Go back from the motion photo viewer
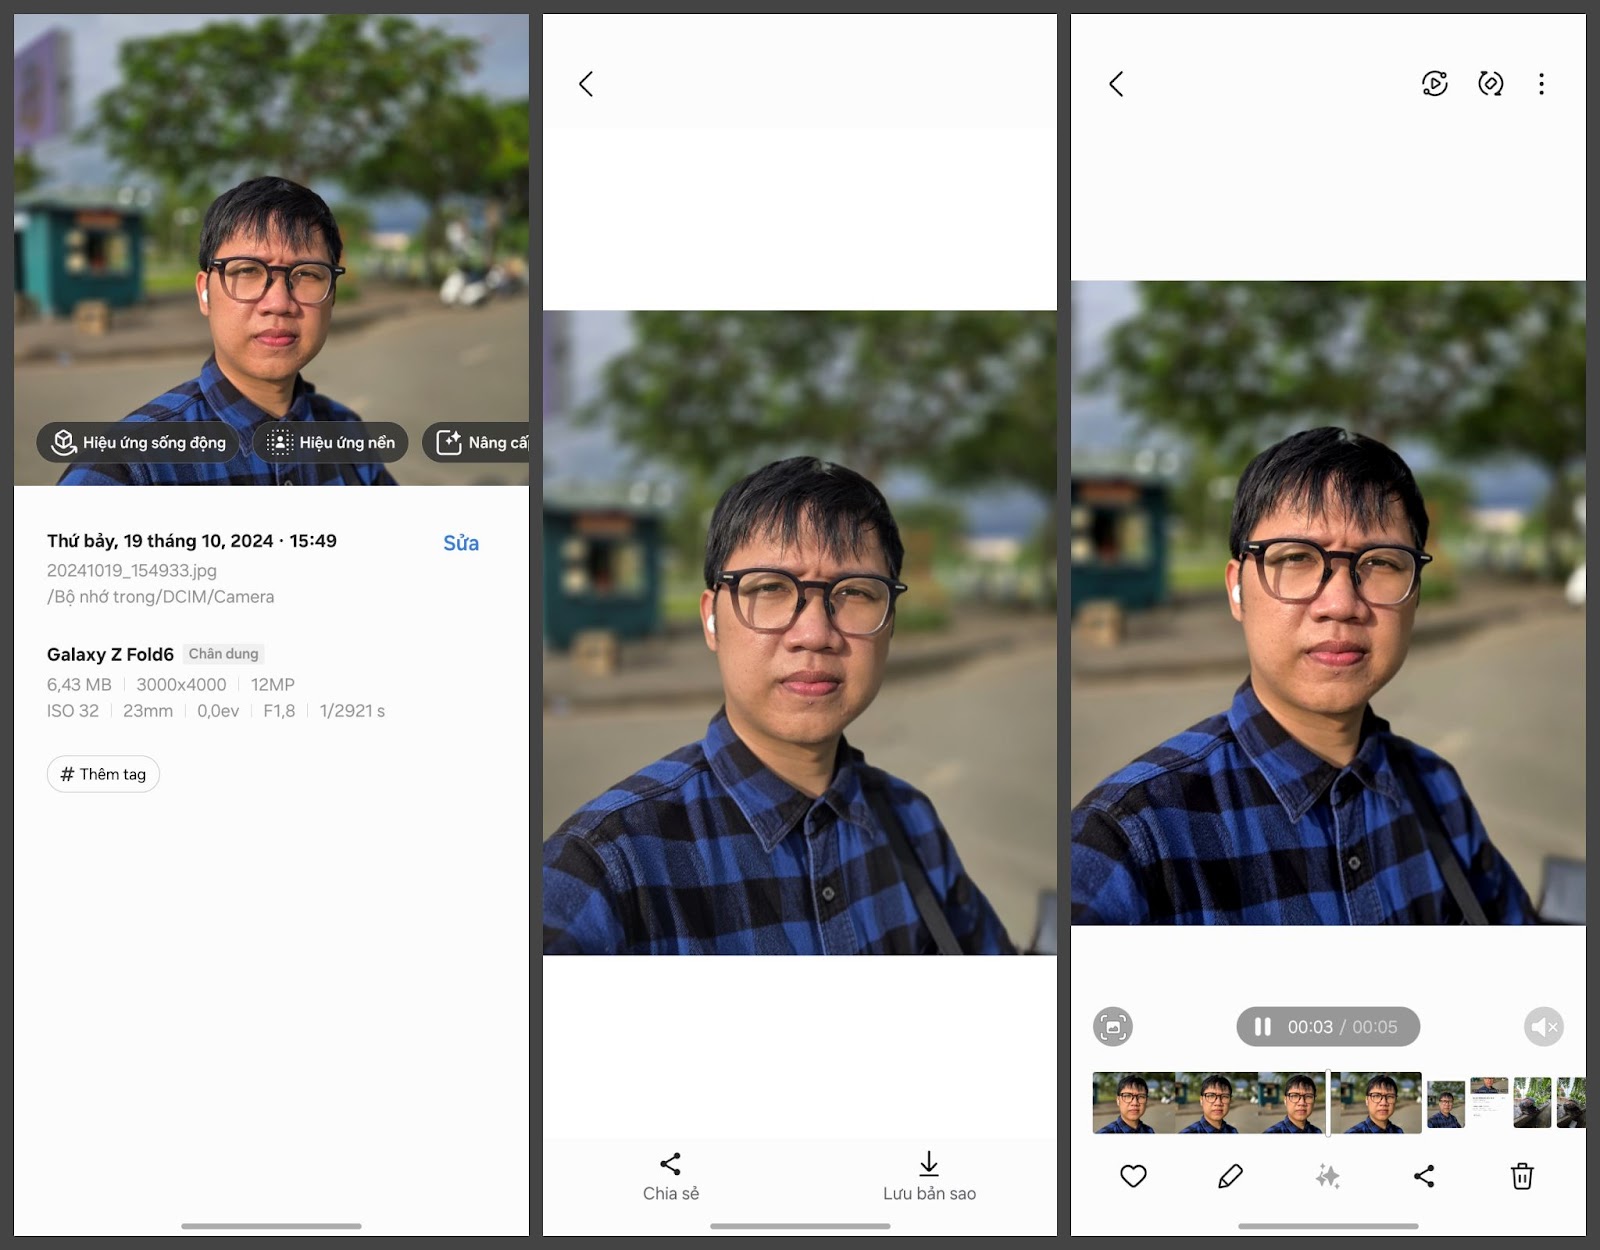 click(x=1116, y=84)
